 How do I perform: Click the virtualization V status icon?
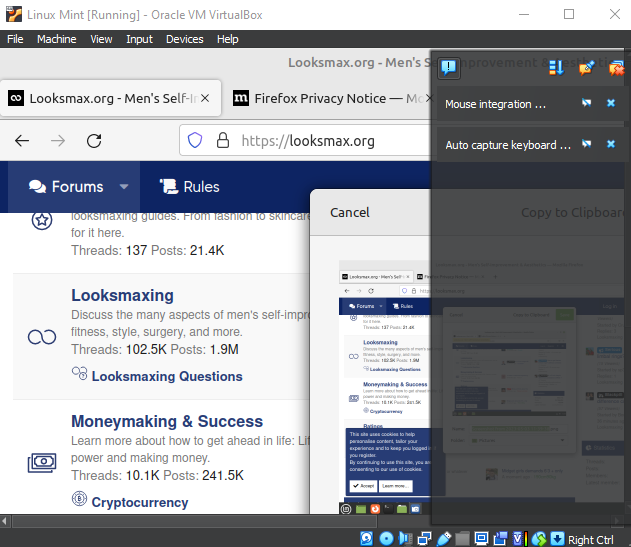point(520,539)
